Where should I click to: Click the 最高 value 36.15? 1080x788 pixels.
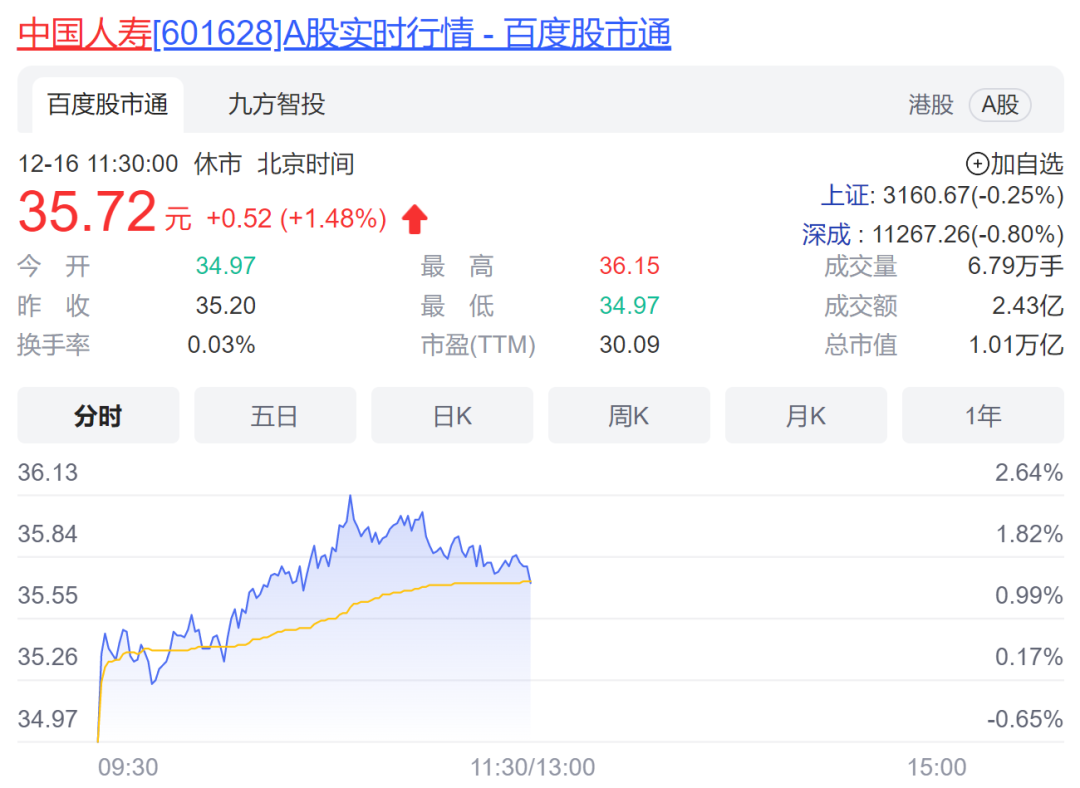(630, 265)
